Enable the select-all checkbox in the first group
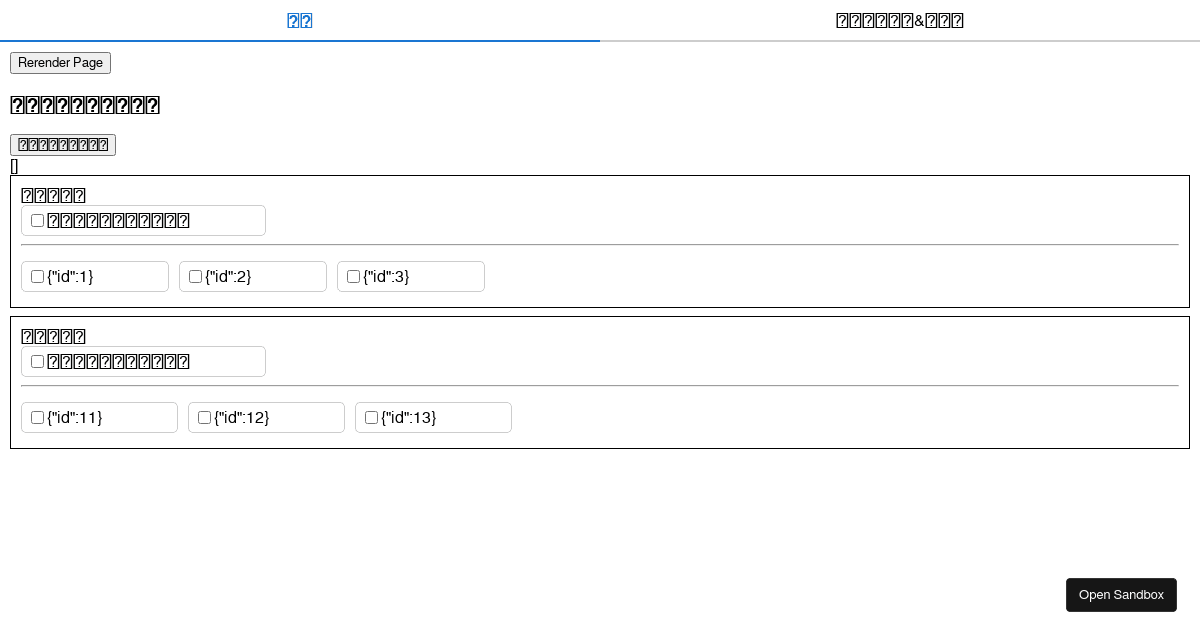The image size is (1200, 630). point(37,220)
